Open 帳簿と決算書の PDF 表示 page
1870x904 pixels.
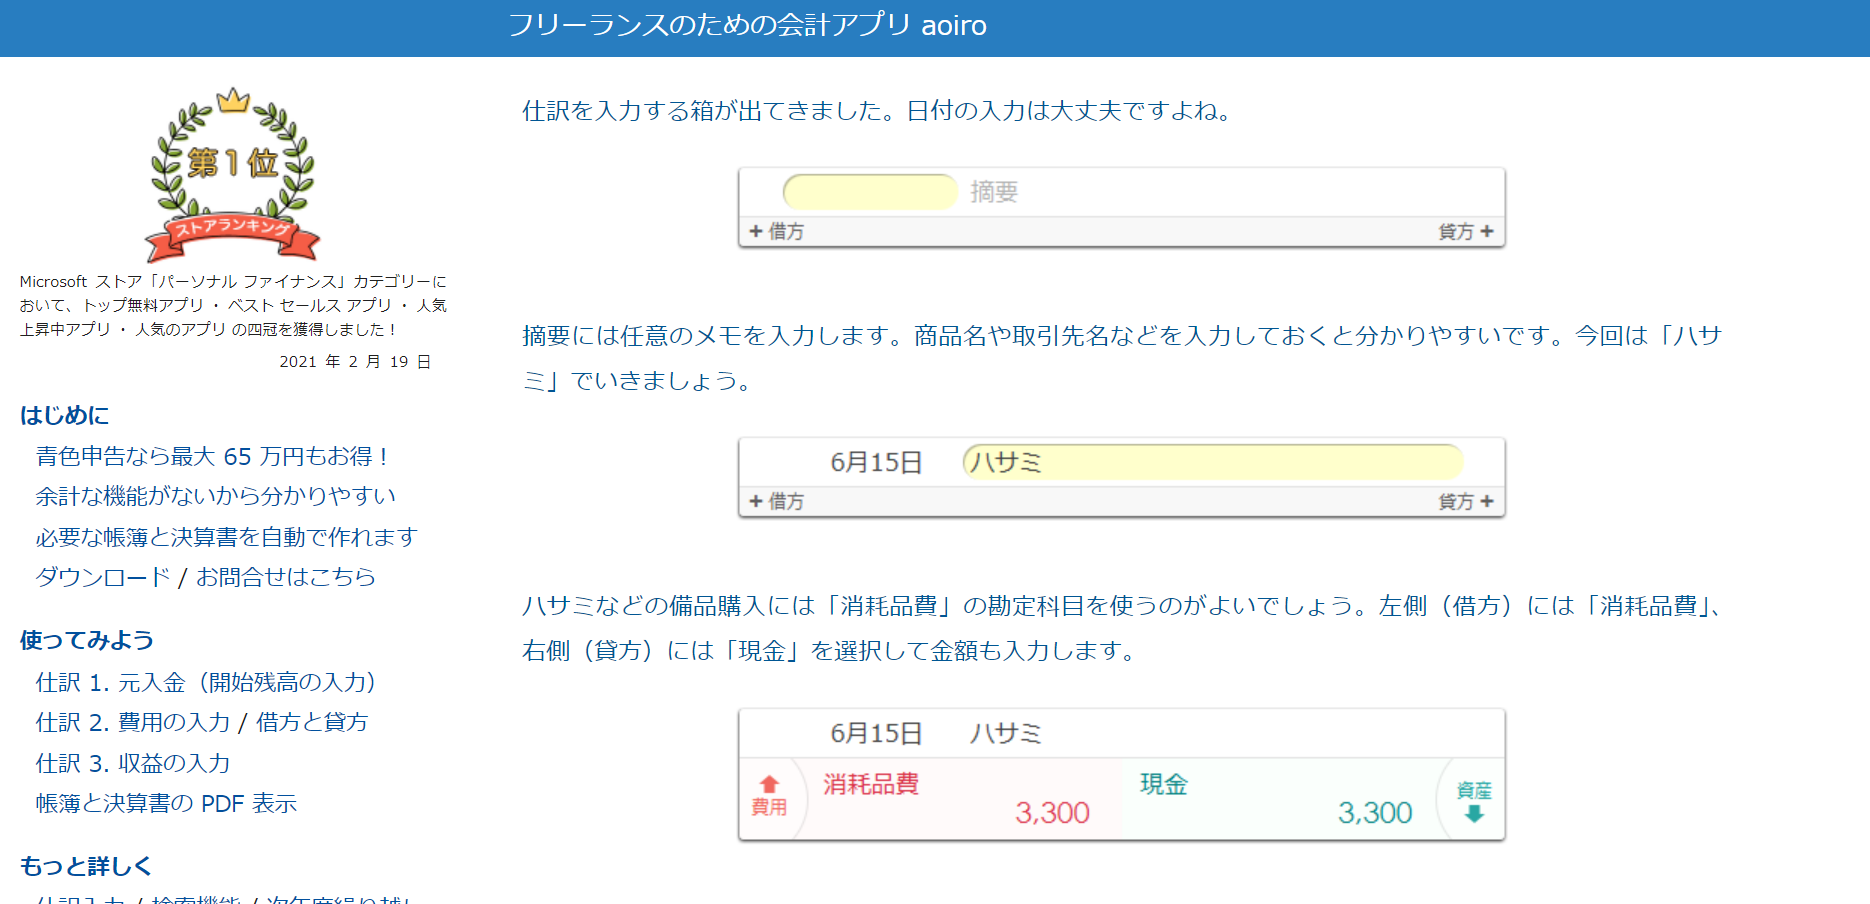coord(167,803)
